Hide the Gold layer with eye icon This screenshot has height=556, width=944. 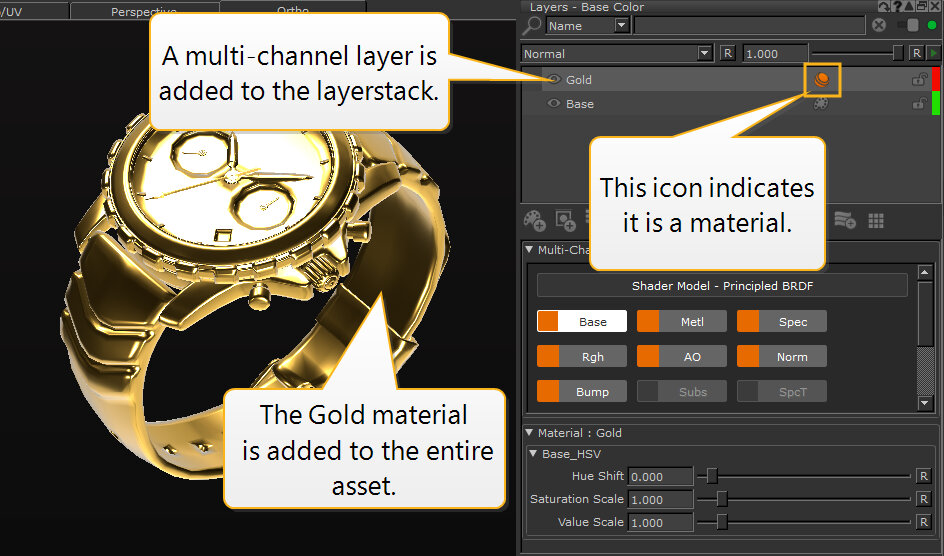click(554, 80)
